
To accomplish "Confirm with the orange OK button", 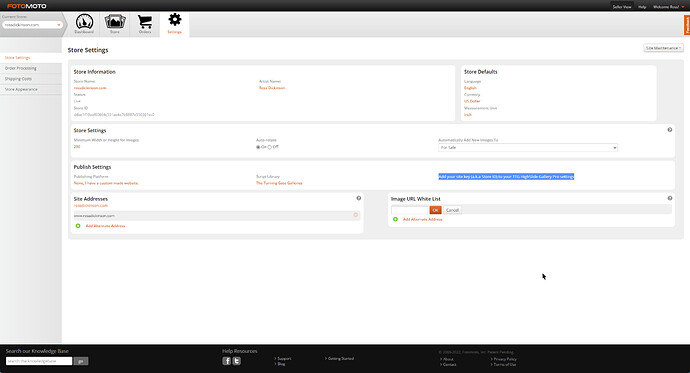I will point(435,210).
